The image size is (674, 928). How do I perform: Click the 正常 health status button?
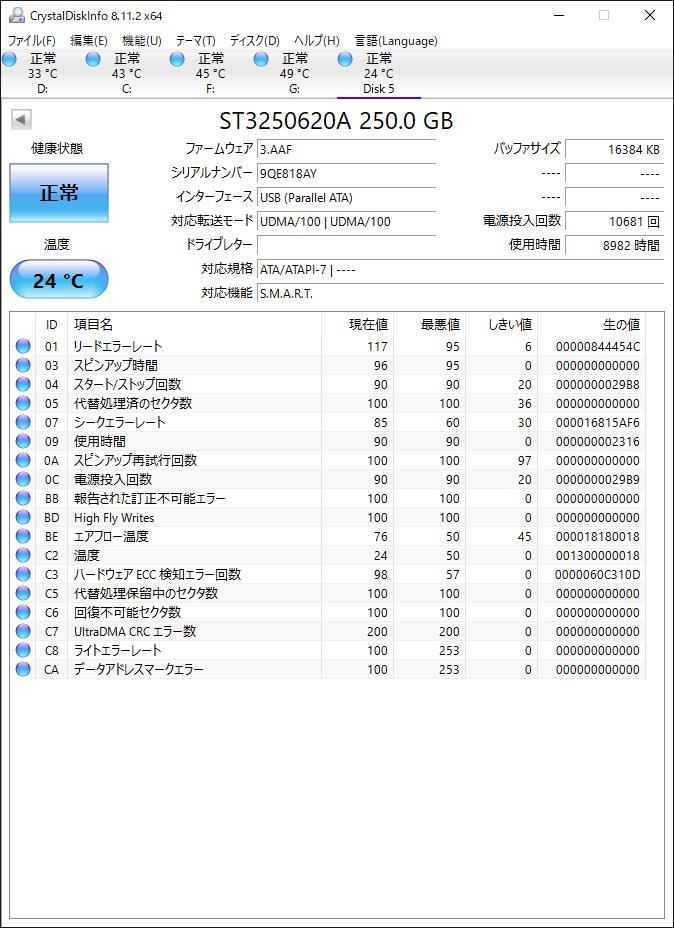pos(59,193)
